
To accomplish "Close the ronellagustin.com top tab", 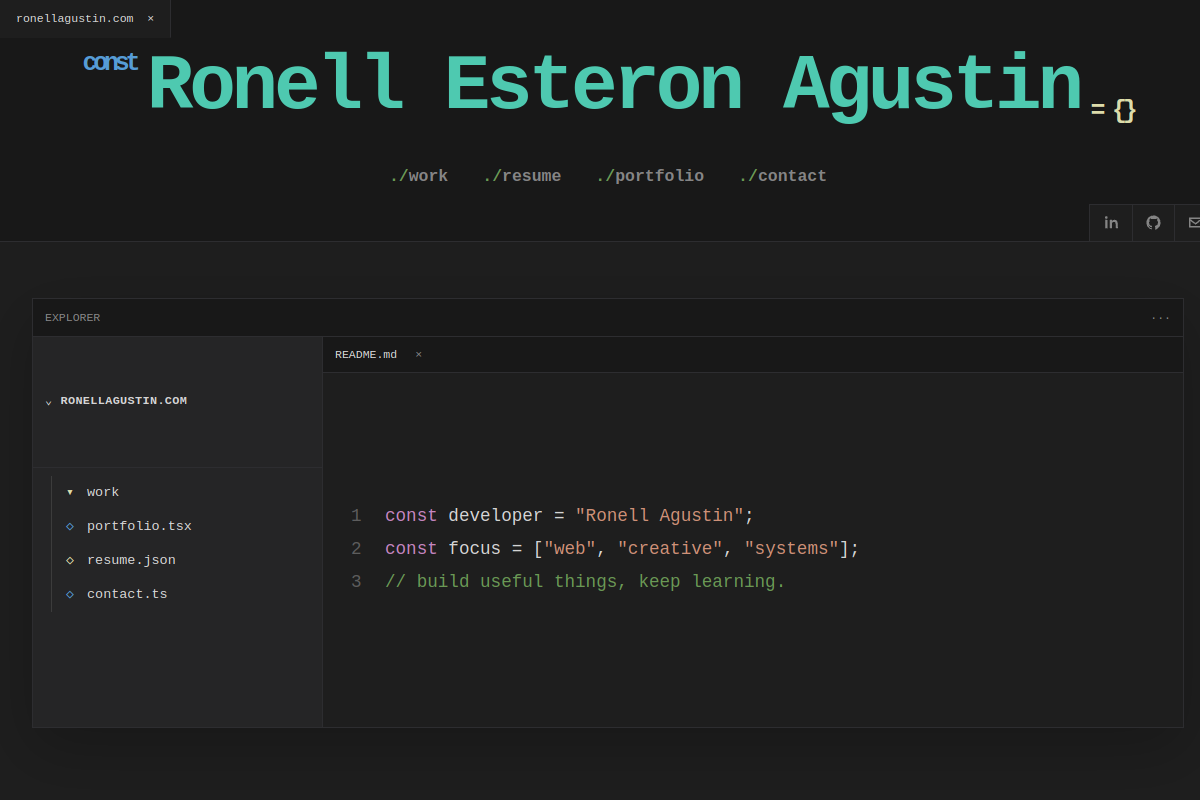I will pos(150,18).
